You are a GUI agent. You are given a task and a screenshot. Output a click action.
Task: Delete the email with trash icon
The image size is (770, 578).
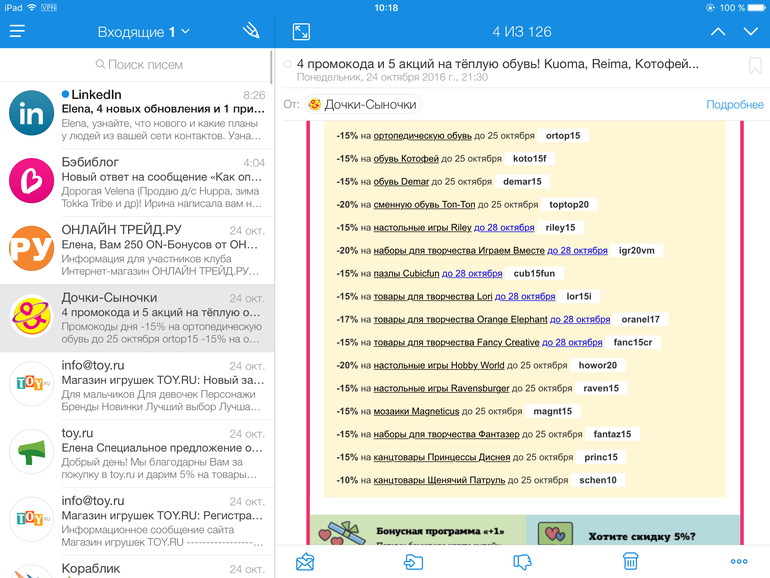coord(631,561)
